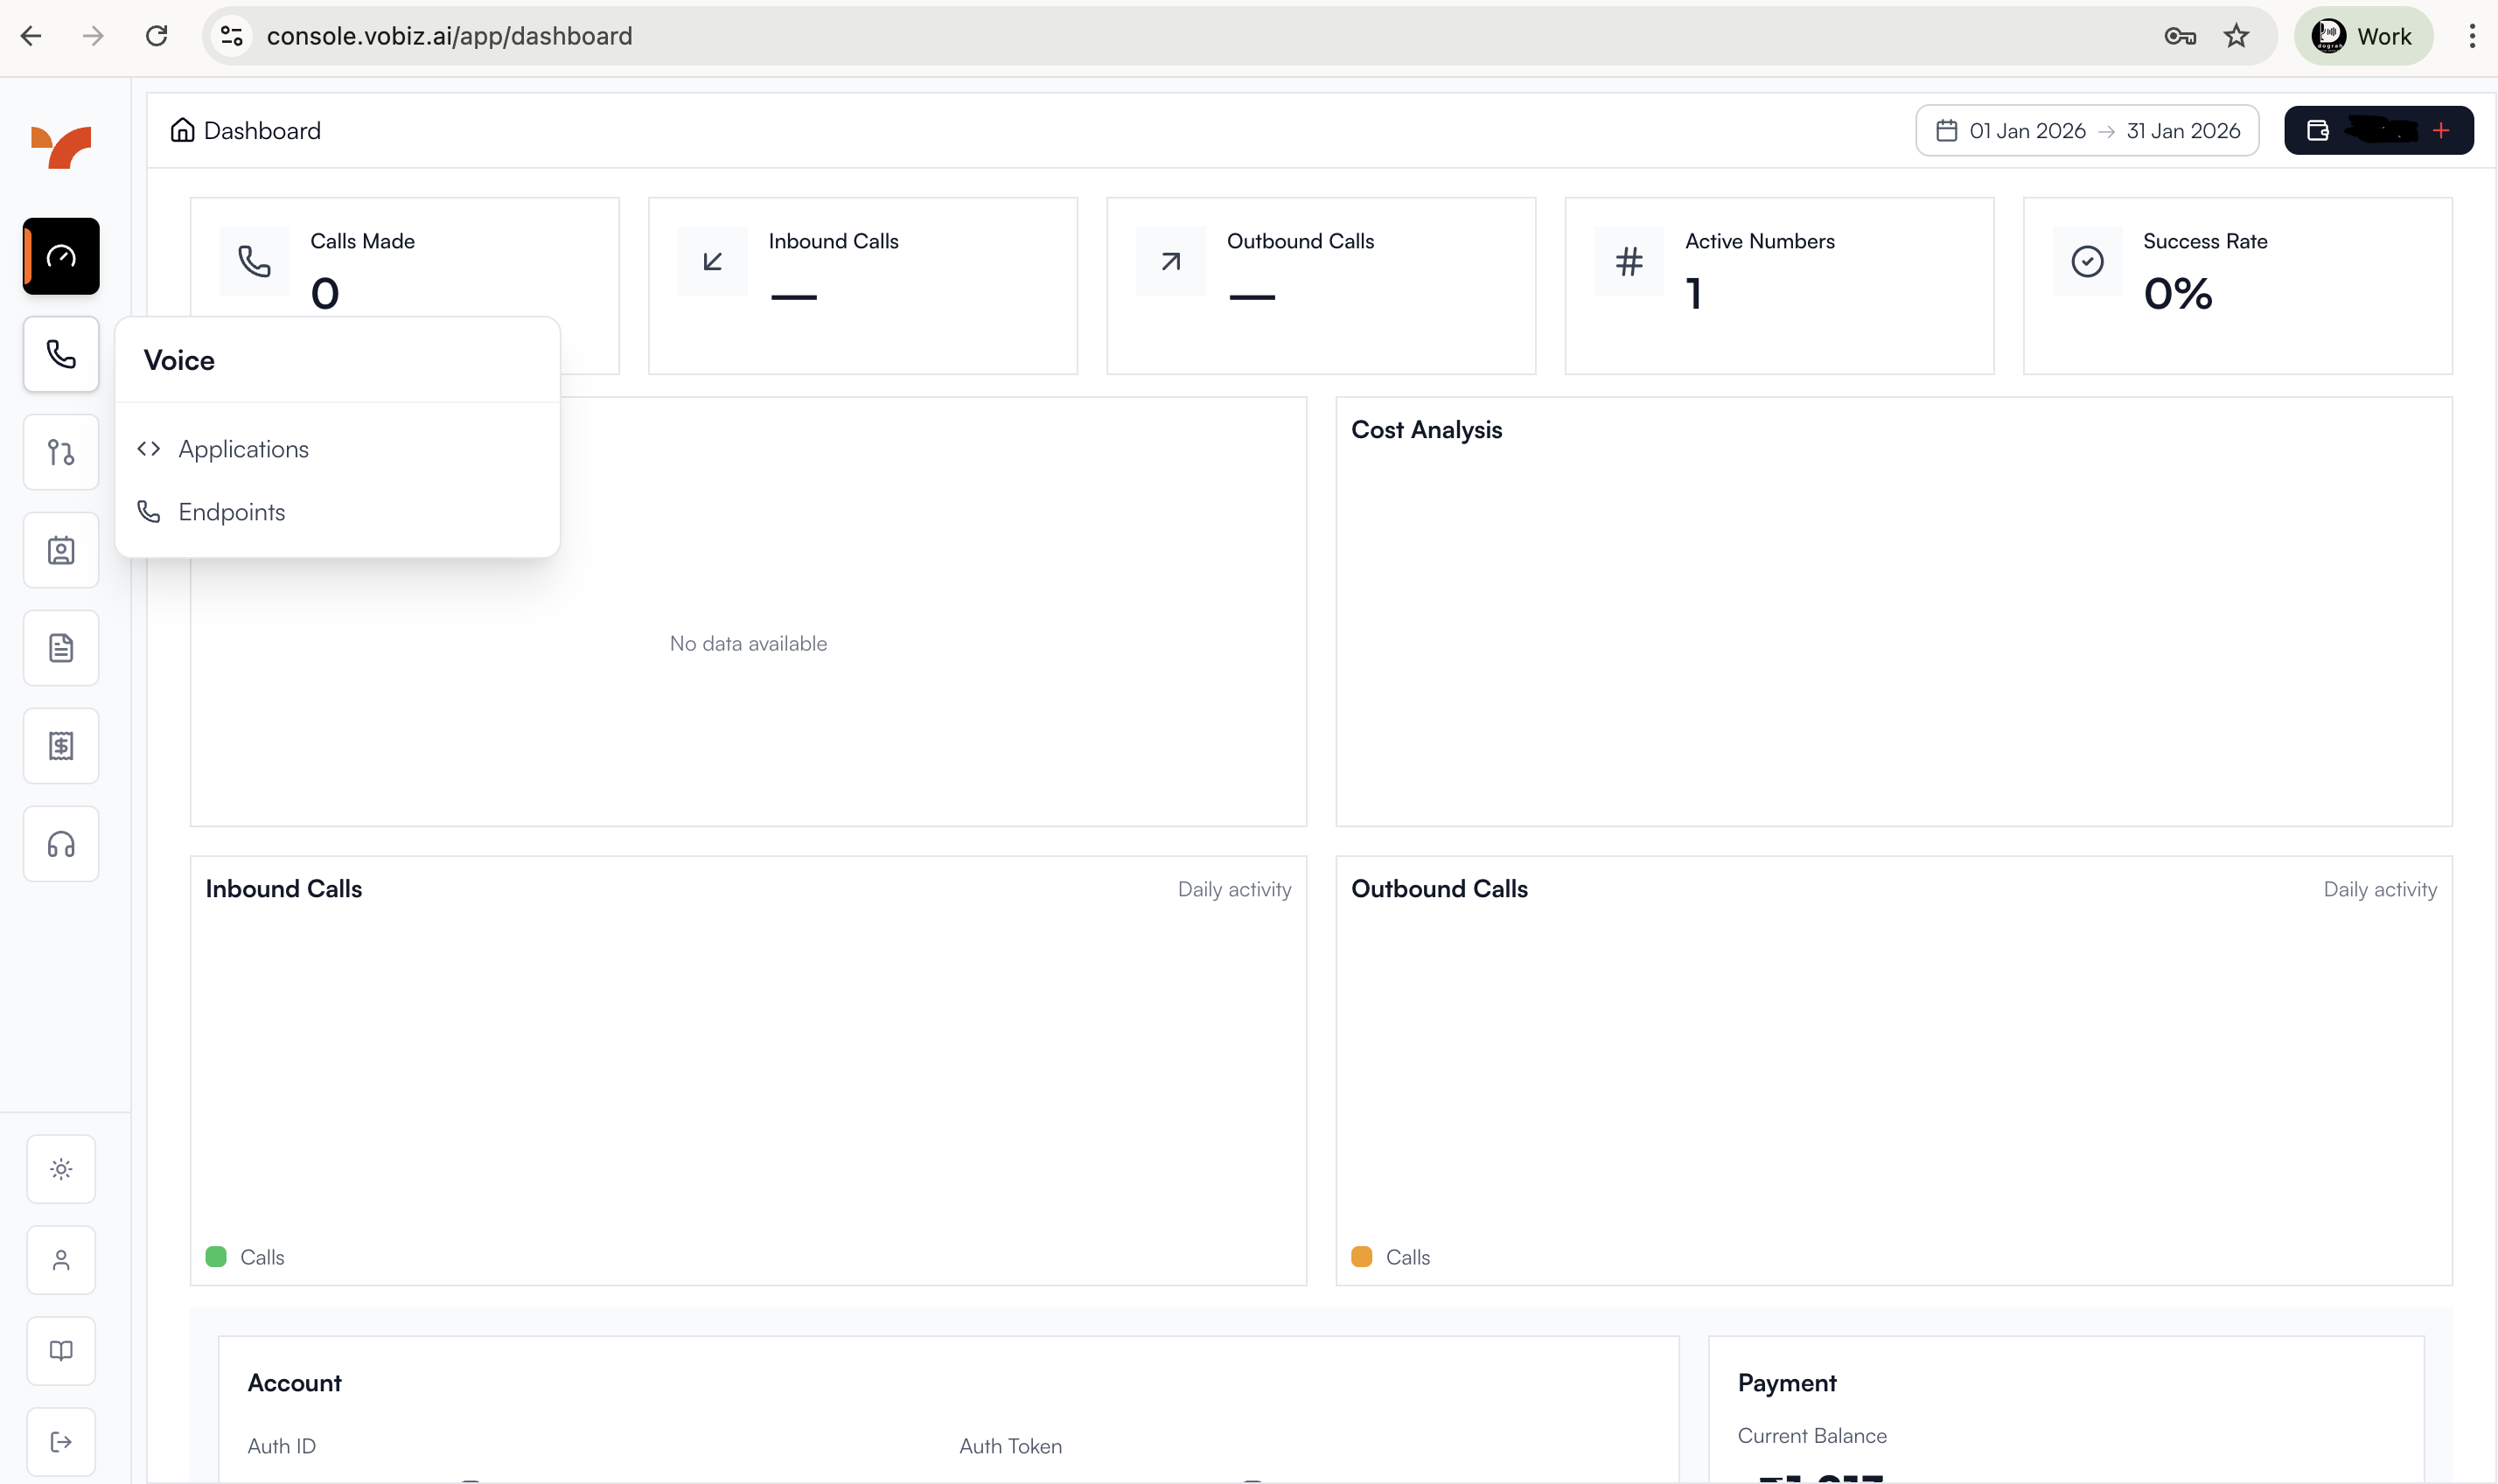Image resolution: width=2498 pixels, height=1484 pixels.
Task: Click the red plus to add funds
Action: pos(2441,130)
